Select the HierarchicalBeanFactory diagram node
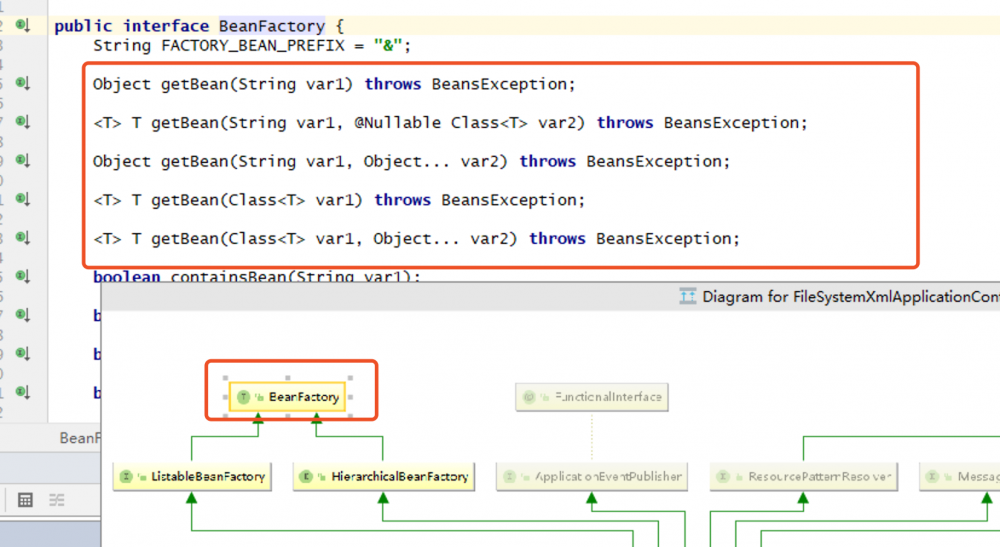This screenshot has height=547, width=1000. point(383,476)
